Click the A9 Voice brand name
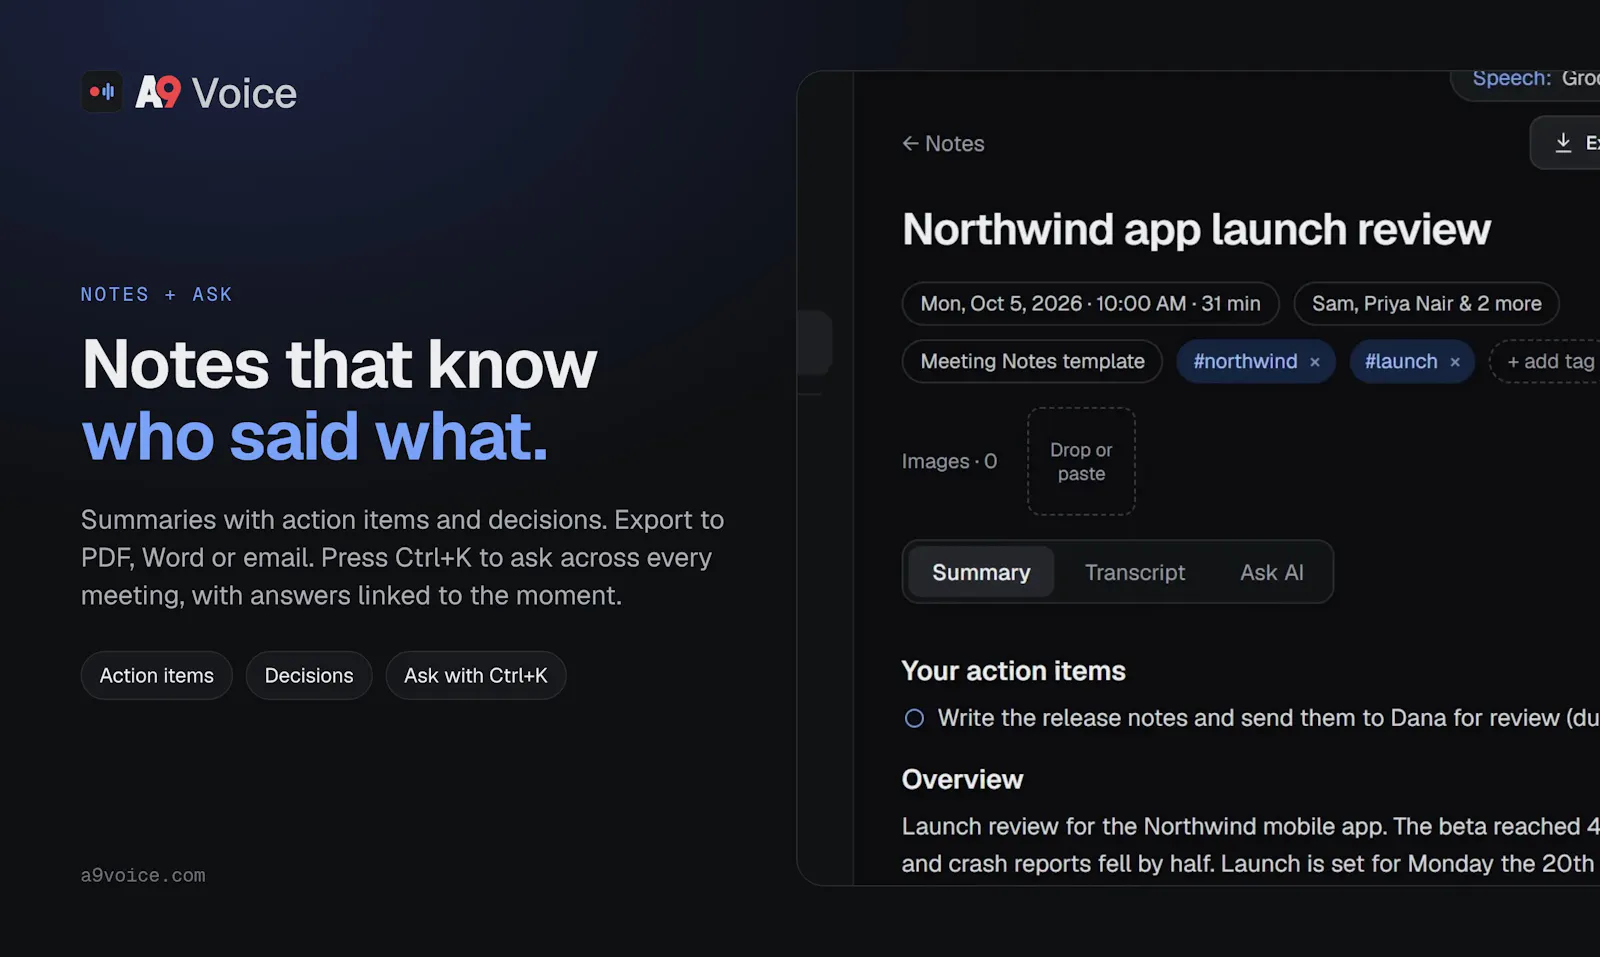 point(216,93)
